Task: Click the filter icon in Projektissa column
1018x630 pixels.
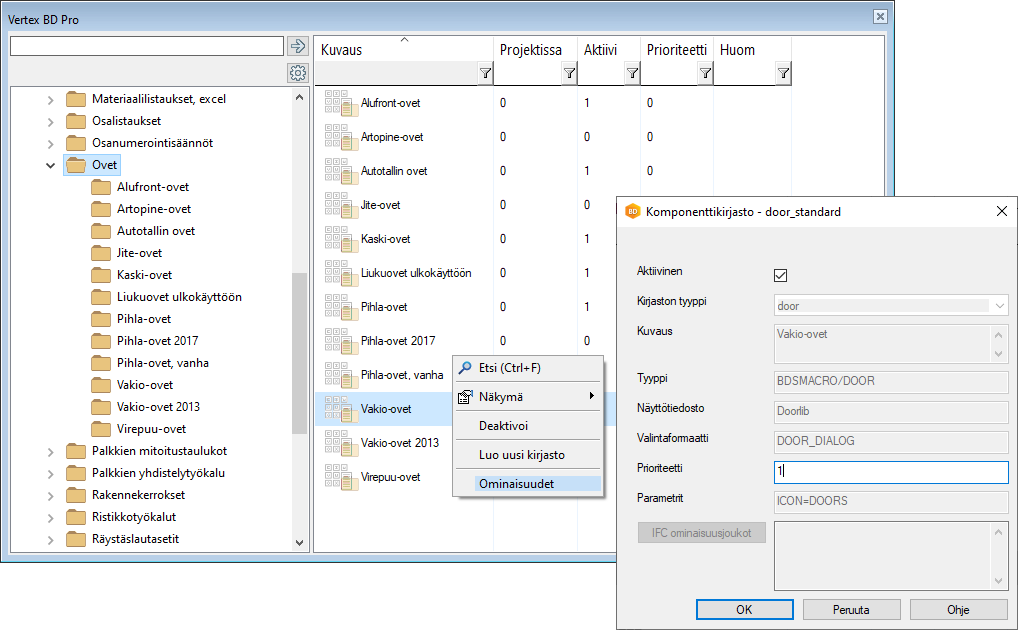Action: coord(569,73)
